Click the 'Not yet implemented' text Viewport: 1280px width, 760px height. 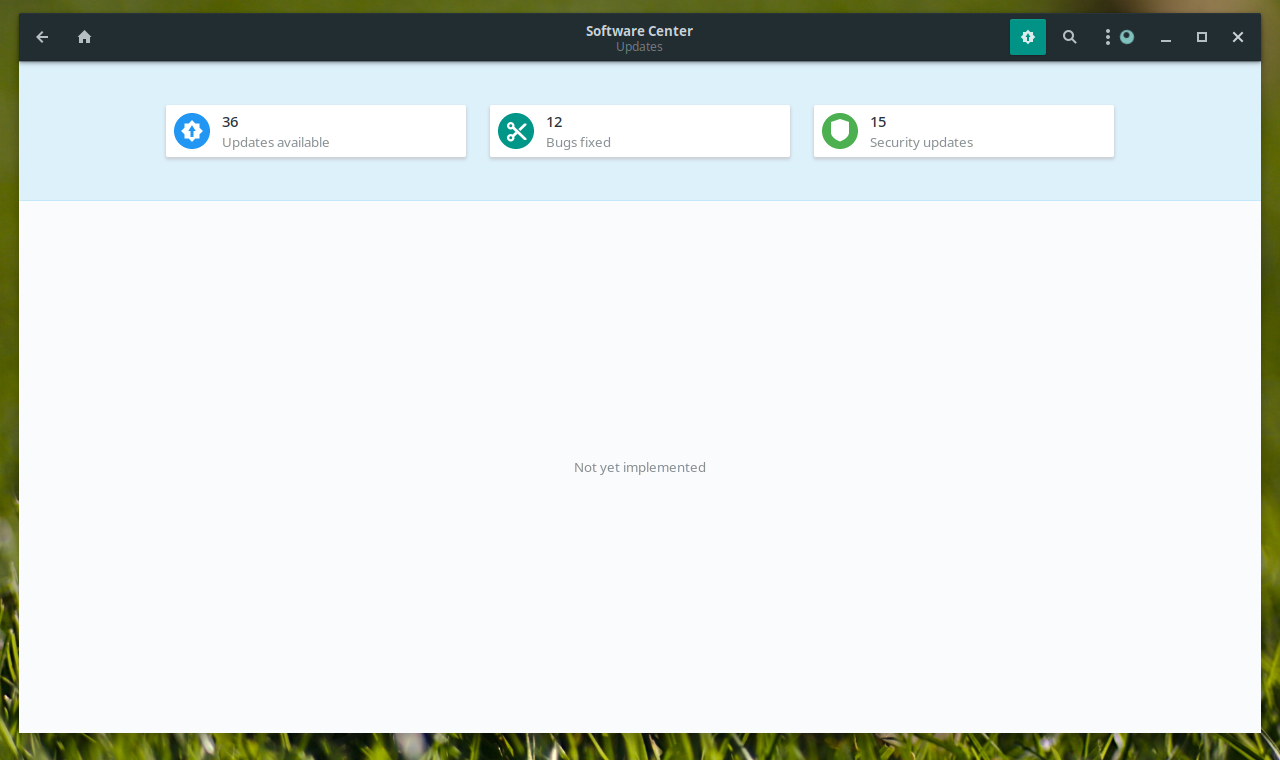640,467
